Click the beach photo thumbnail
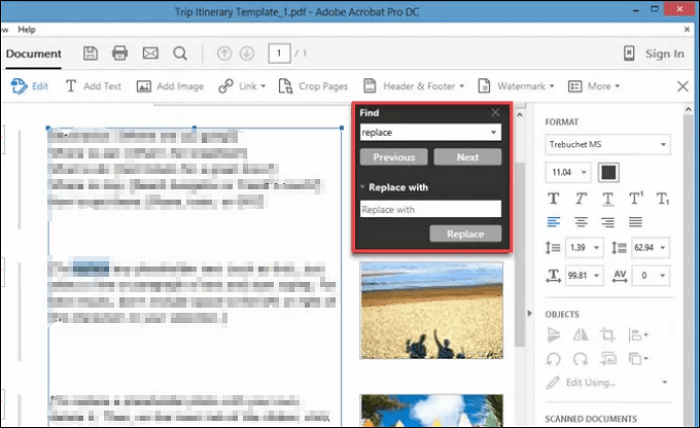This screenshot has height=428, width=700. (x=431, y=310)
